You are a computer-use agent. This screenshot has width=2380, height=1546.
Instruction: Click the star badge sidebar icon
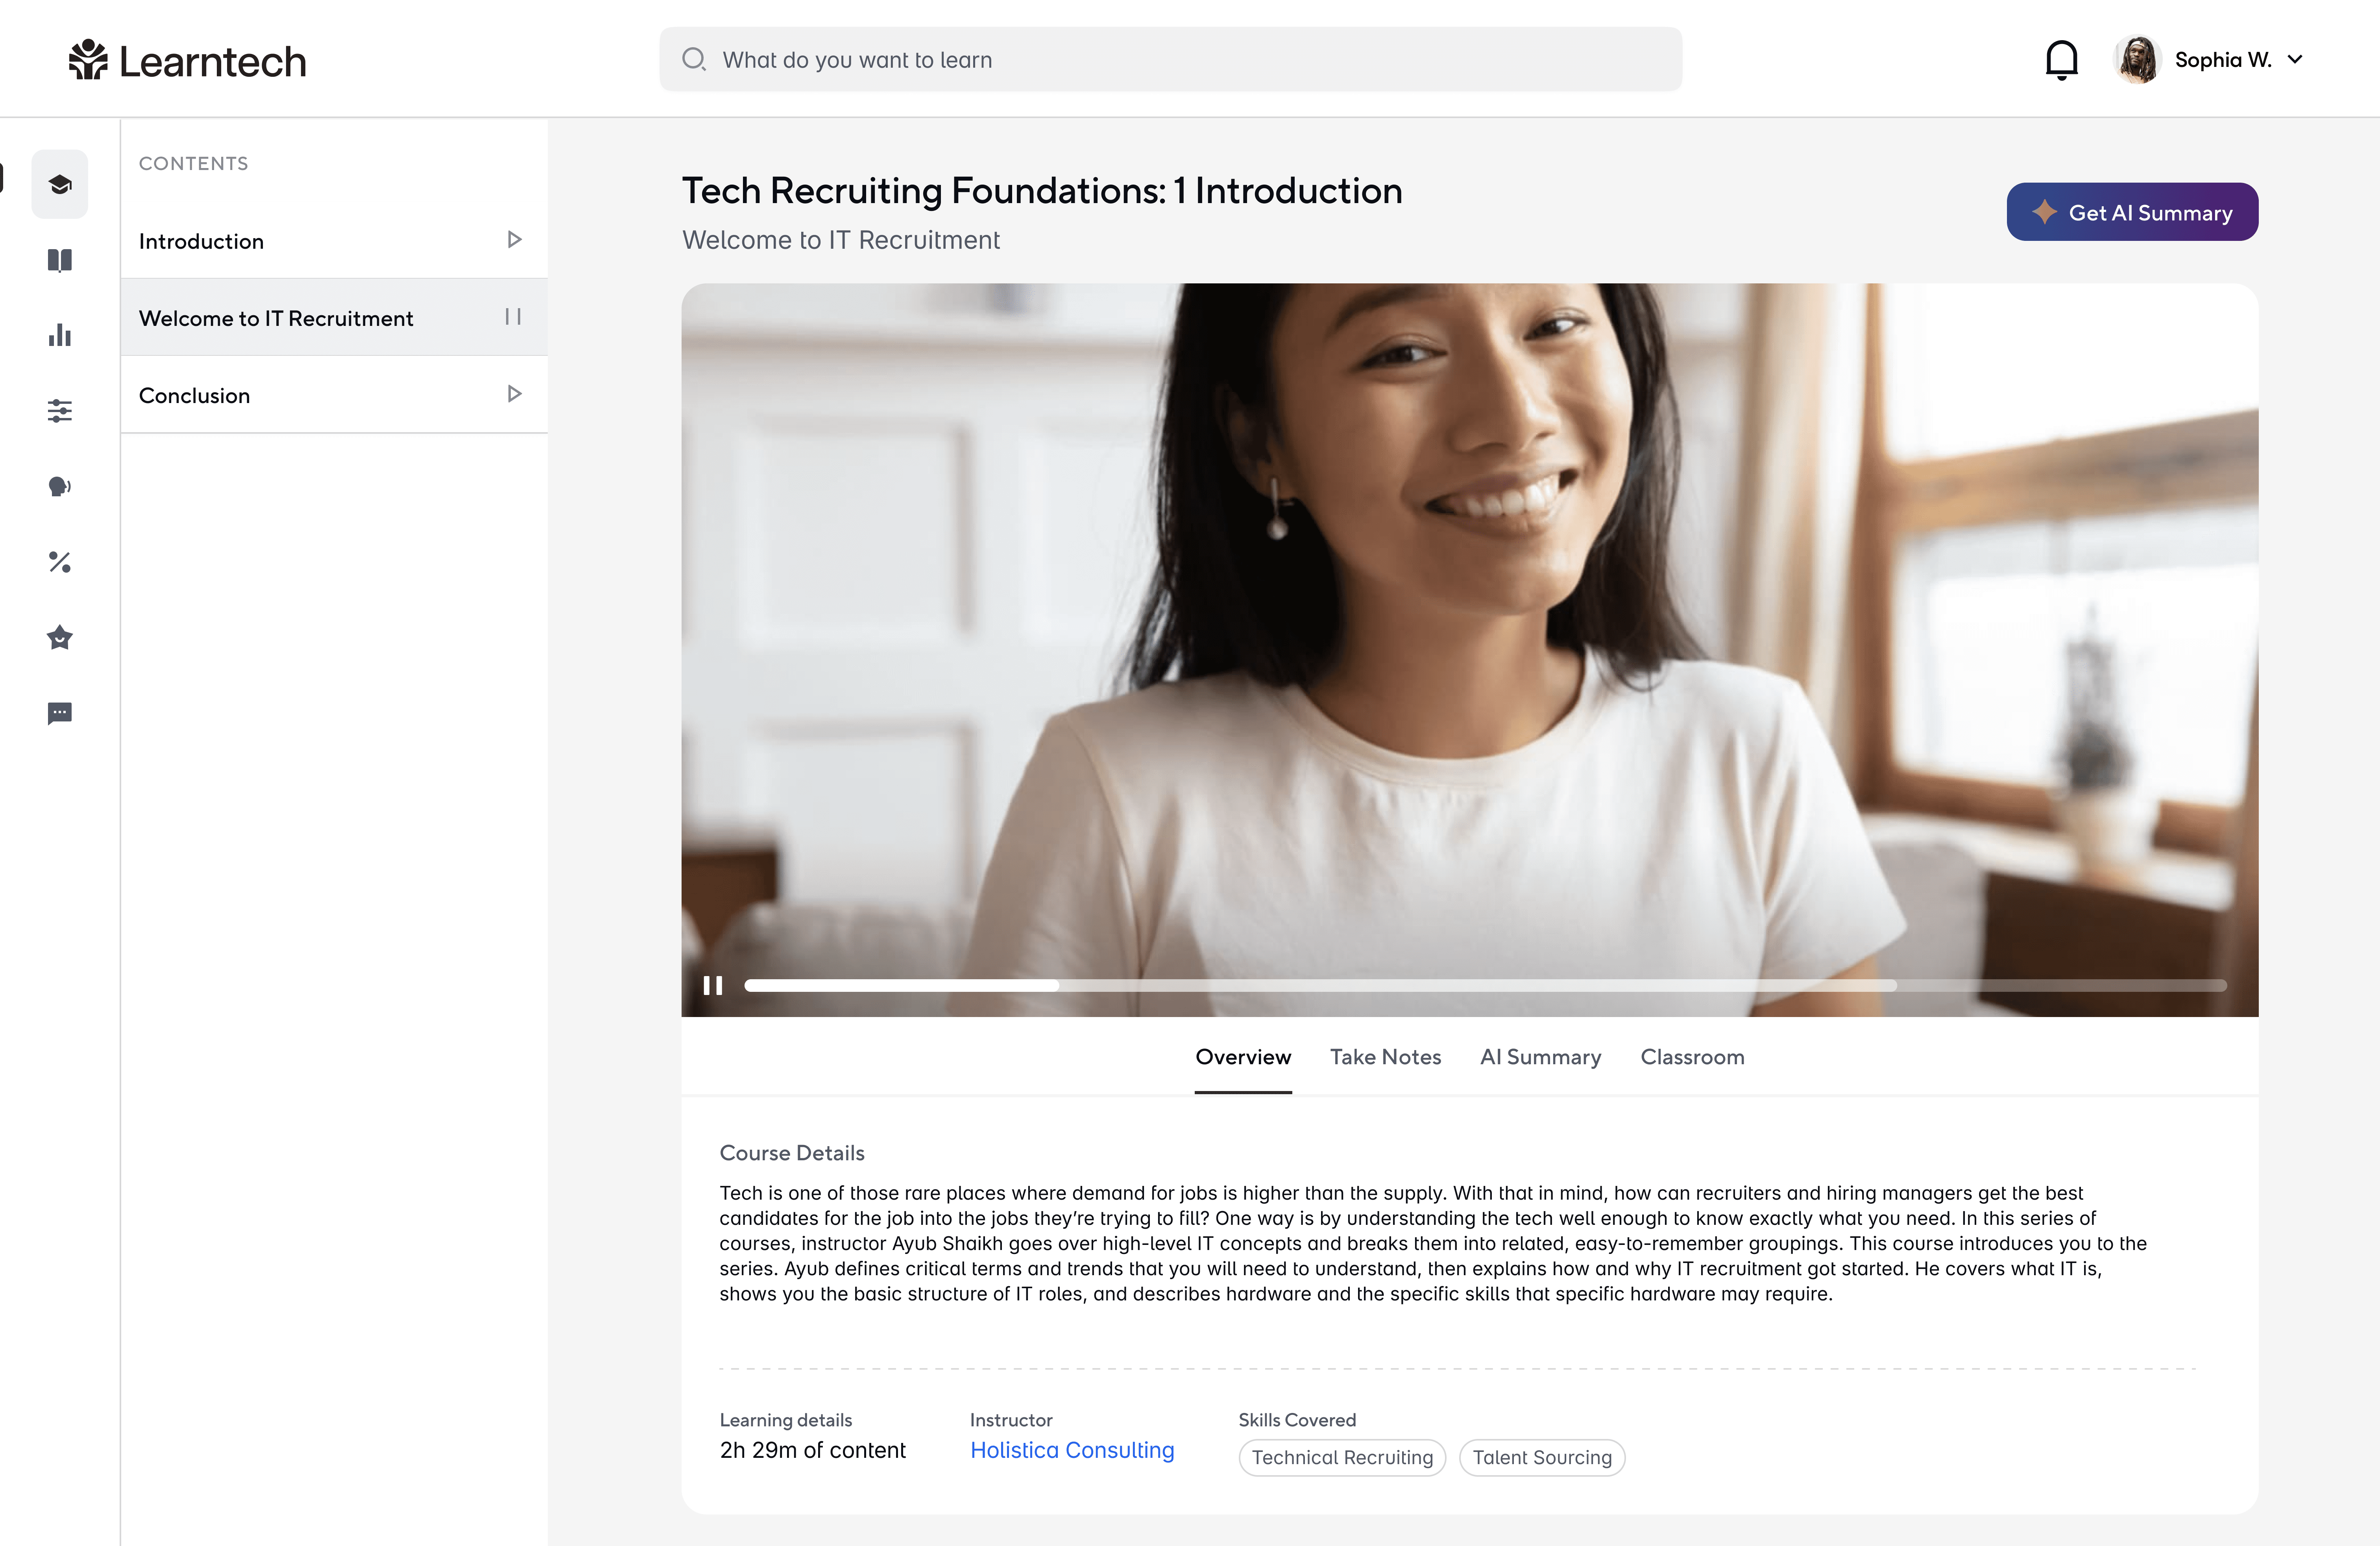60,637
